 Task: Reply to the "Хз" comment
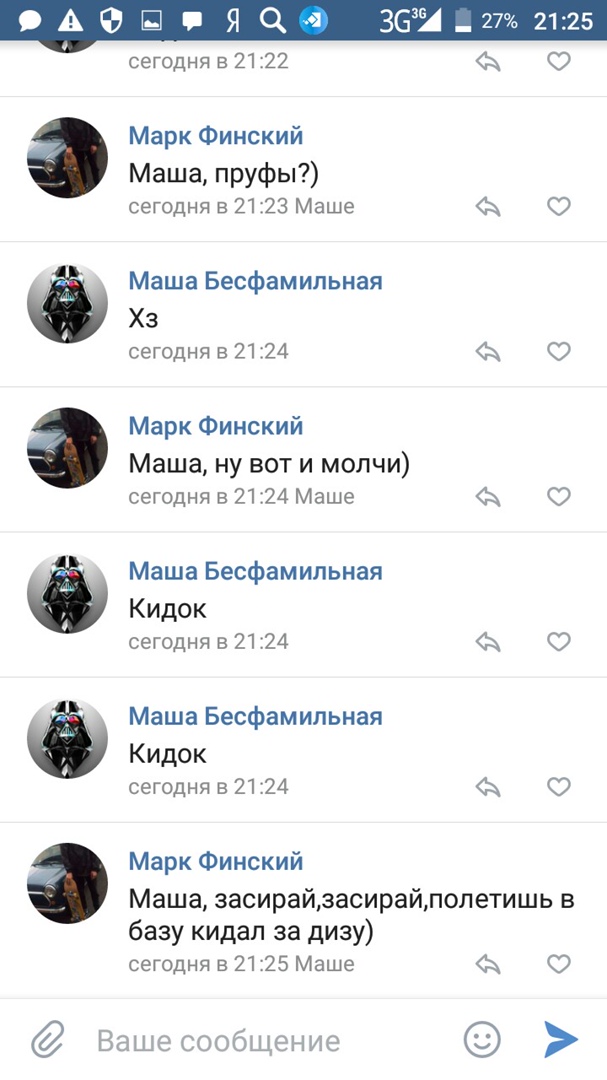pos(487,352)
